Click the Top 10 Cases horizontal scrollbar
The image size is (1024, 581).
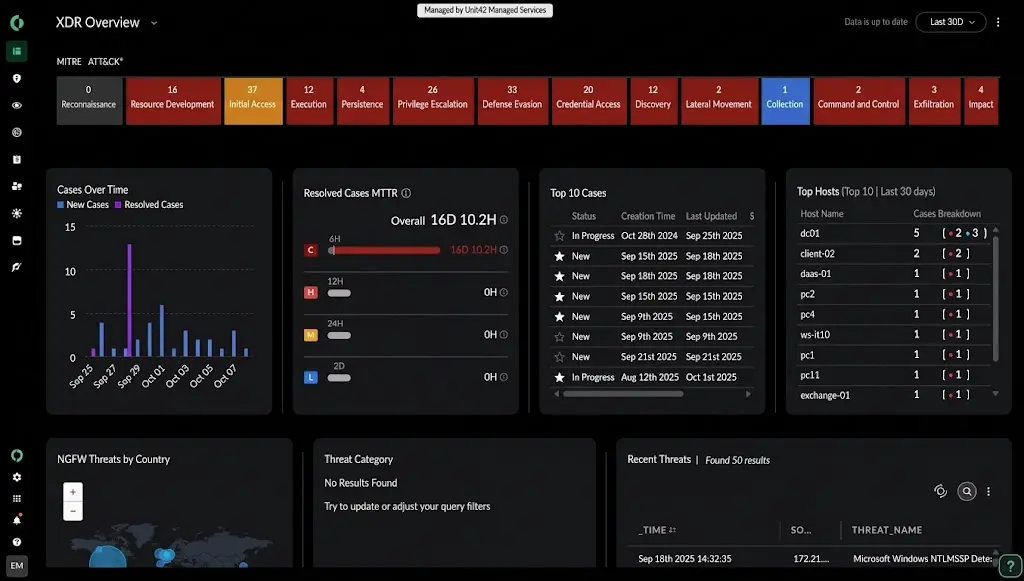click(623, 394)
